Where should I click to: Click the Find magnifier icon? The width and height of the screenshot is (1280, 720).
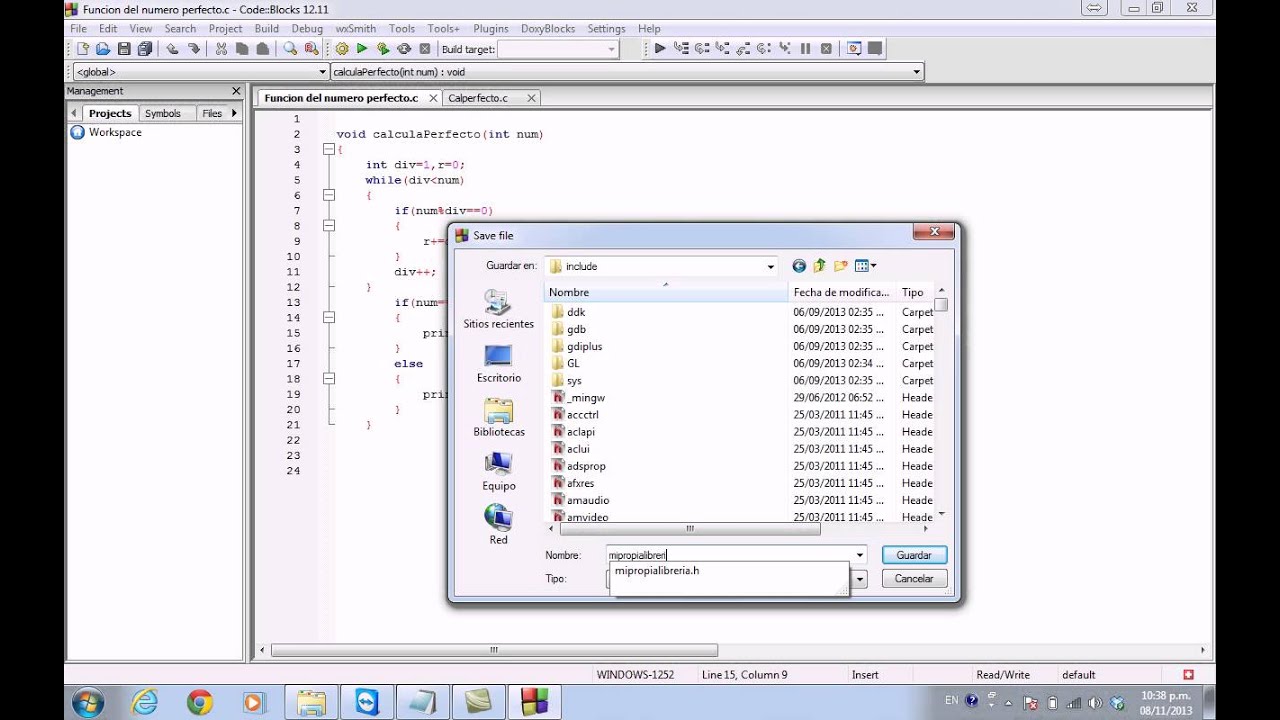point(290,49)
